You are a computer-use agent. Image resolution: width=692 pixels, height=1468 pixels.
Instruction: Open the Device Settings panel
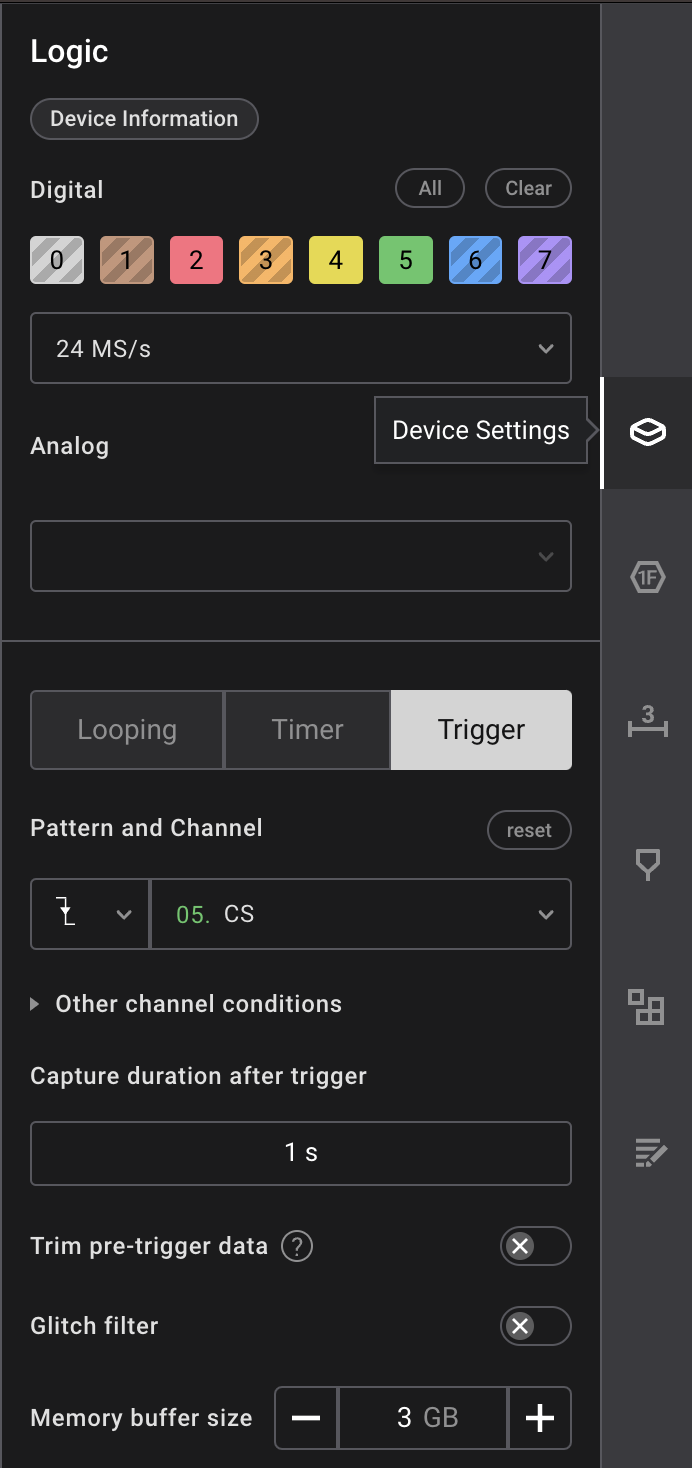(x=646, y=434)
